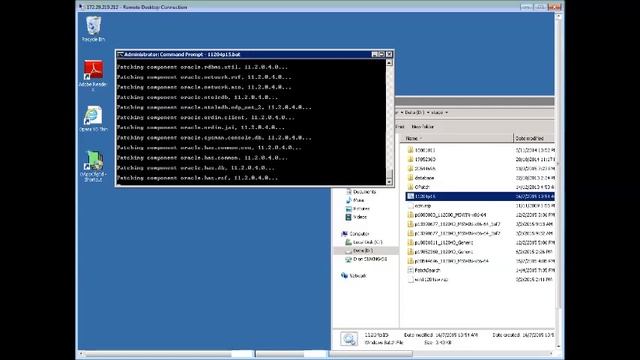Select the PatchSearch file in list
640x360 pixels.
click(x=424, y=270)
